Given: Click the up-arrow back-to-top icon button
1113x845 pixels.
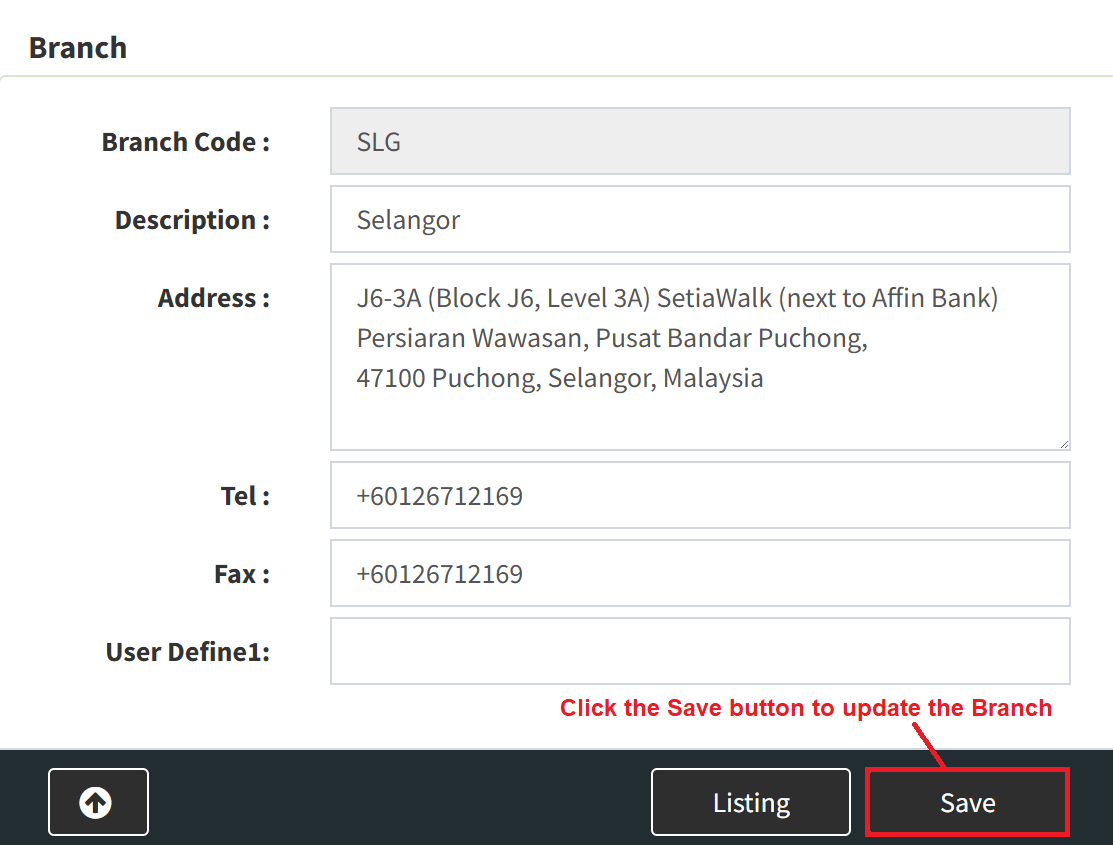Looking at the screenshot, I should pyautogui.click(x=98, y=802).
